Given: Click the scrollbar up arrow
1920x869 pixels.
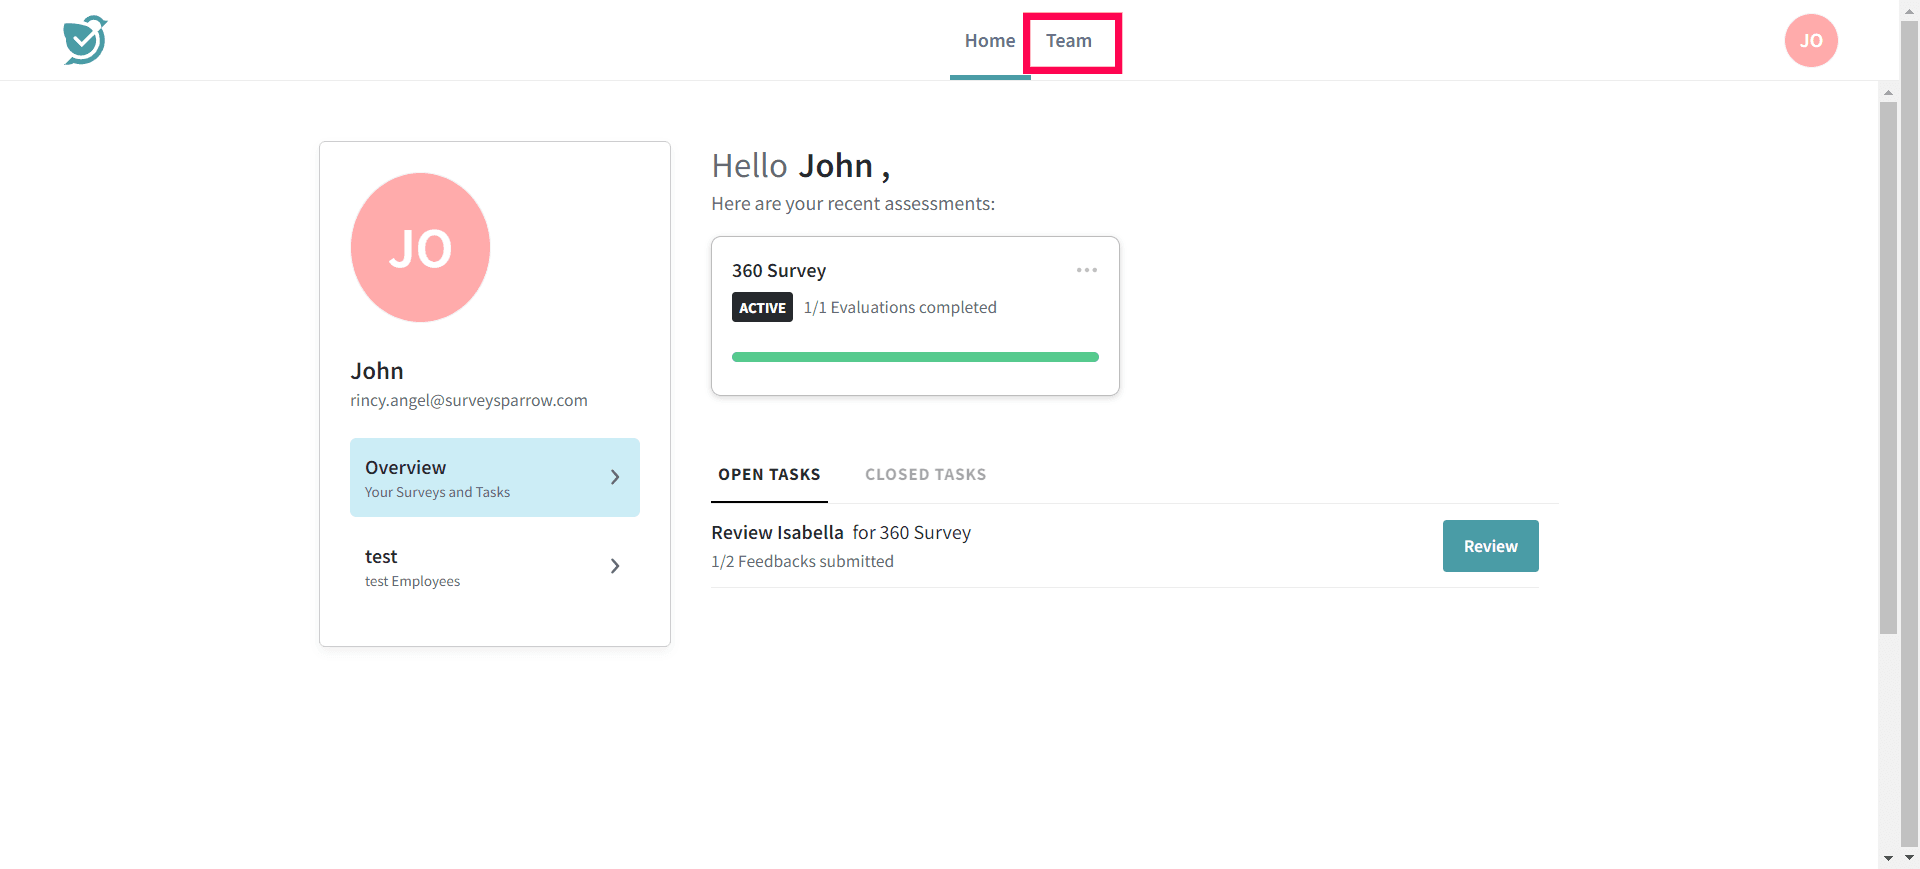Looking at the screenshot, I should 1888,92.
